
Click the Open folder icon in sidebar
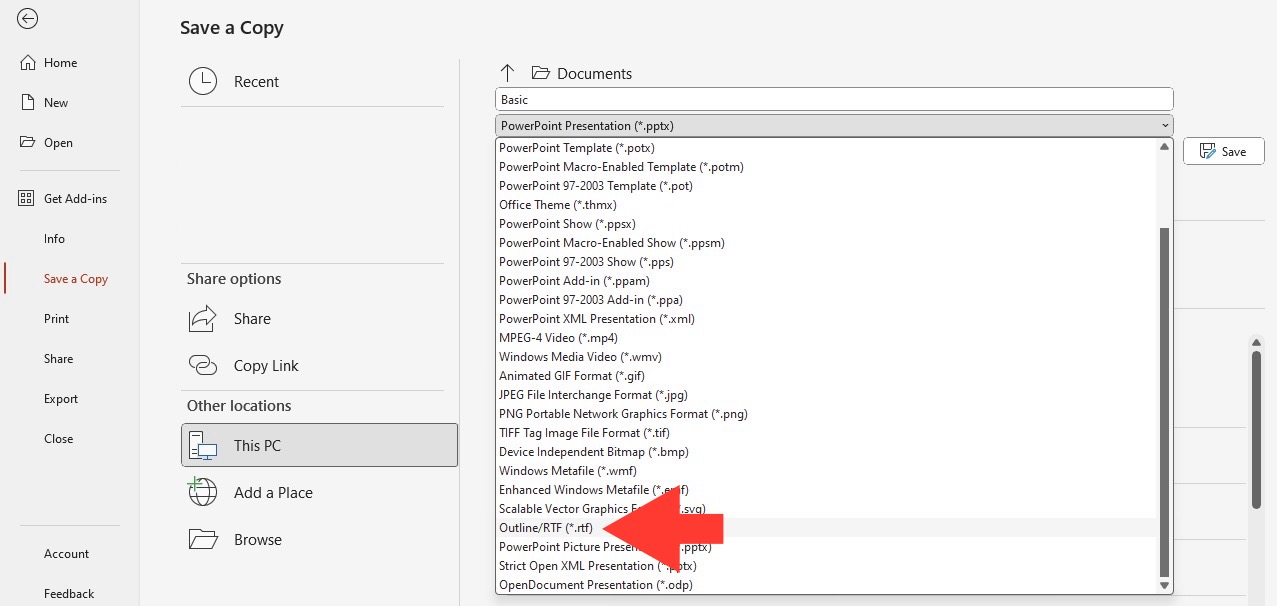[x=27, y=142]
